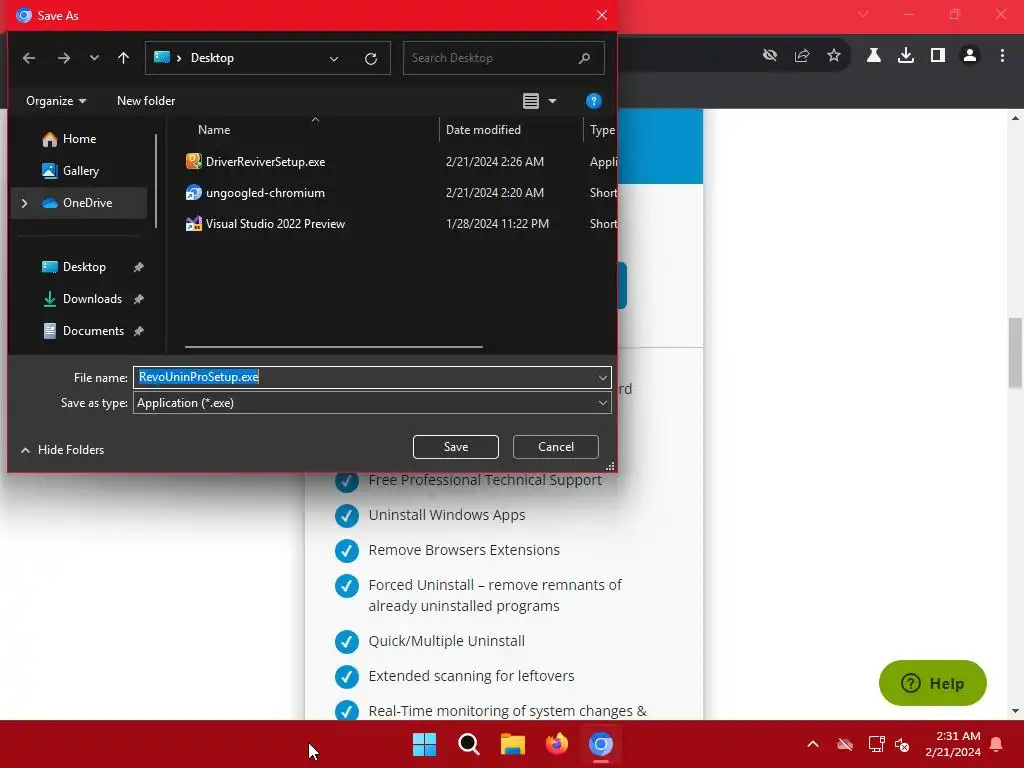Unpin Desktop via its pin icon
This screenshot has width=1024, height=768.
tap(138, 267)
